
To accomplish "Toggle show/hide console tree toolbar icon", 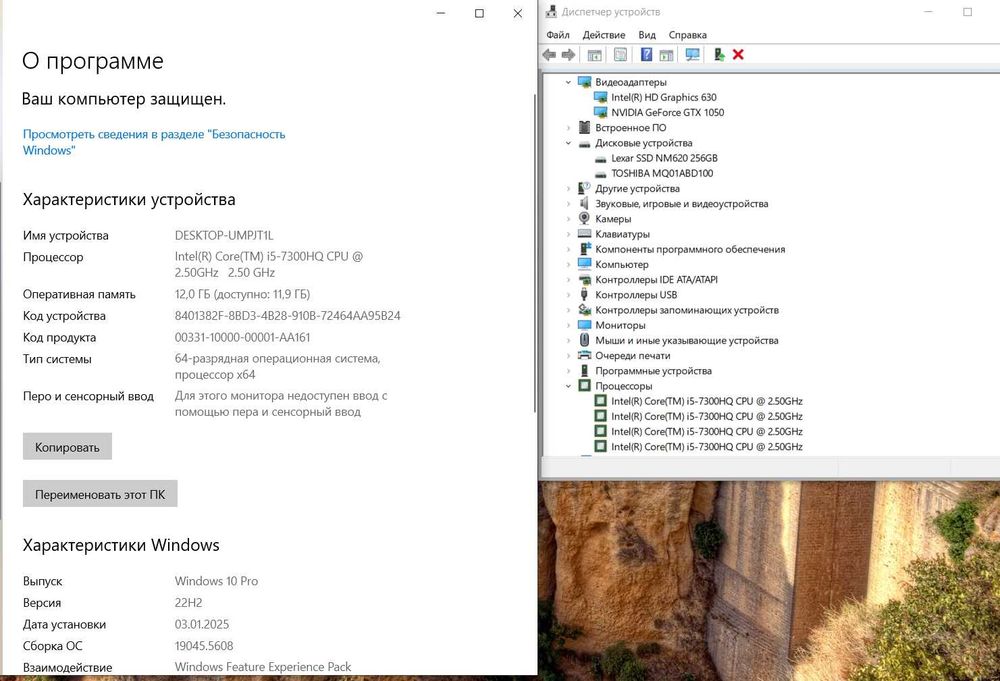I will 594,55.
